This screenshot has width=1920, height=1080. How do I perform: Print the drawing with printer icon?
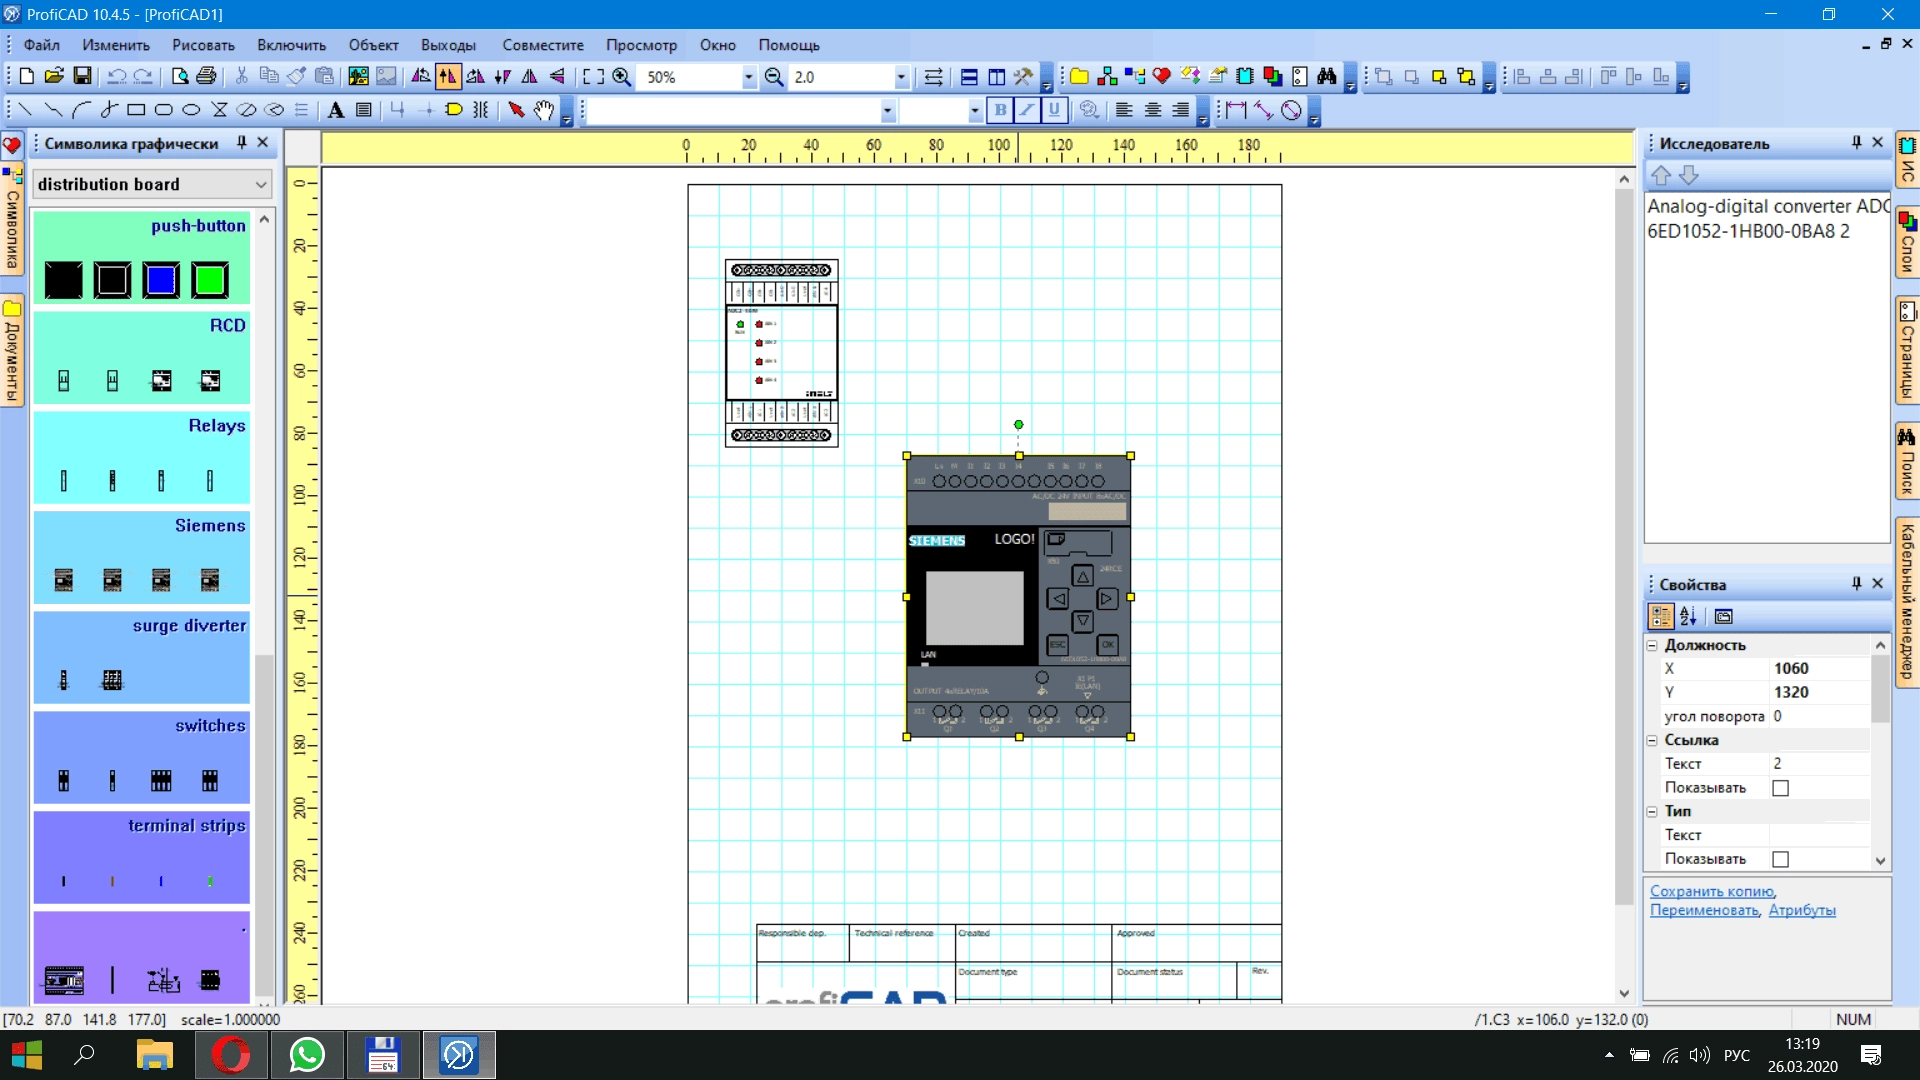click(206, 77)
